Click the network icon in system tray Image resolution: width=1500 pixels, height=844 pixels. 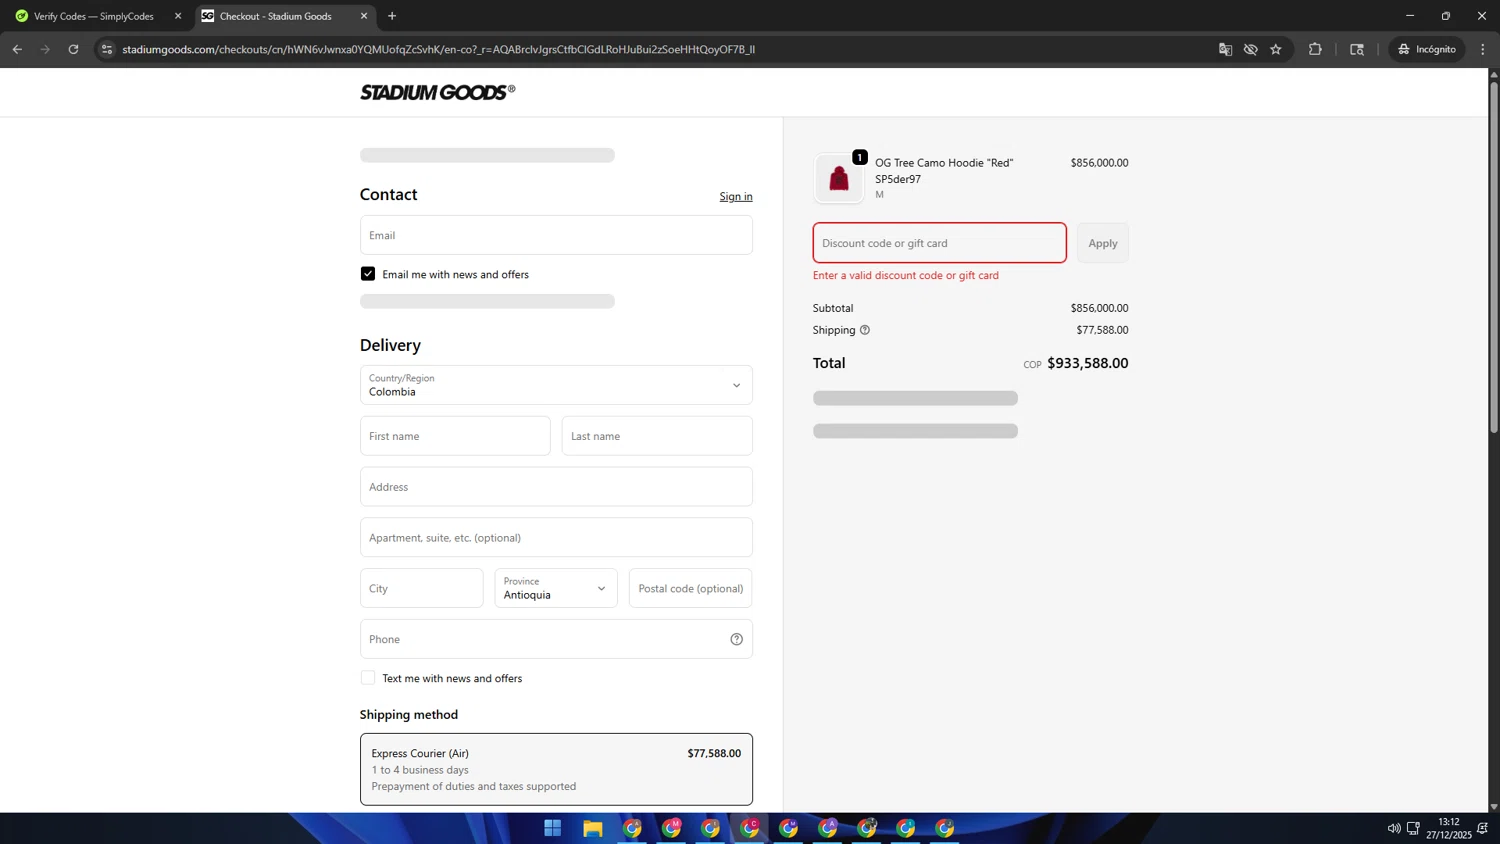point(1413,828)
